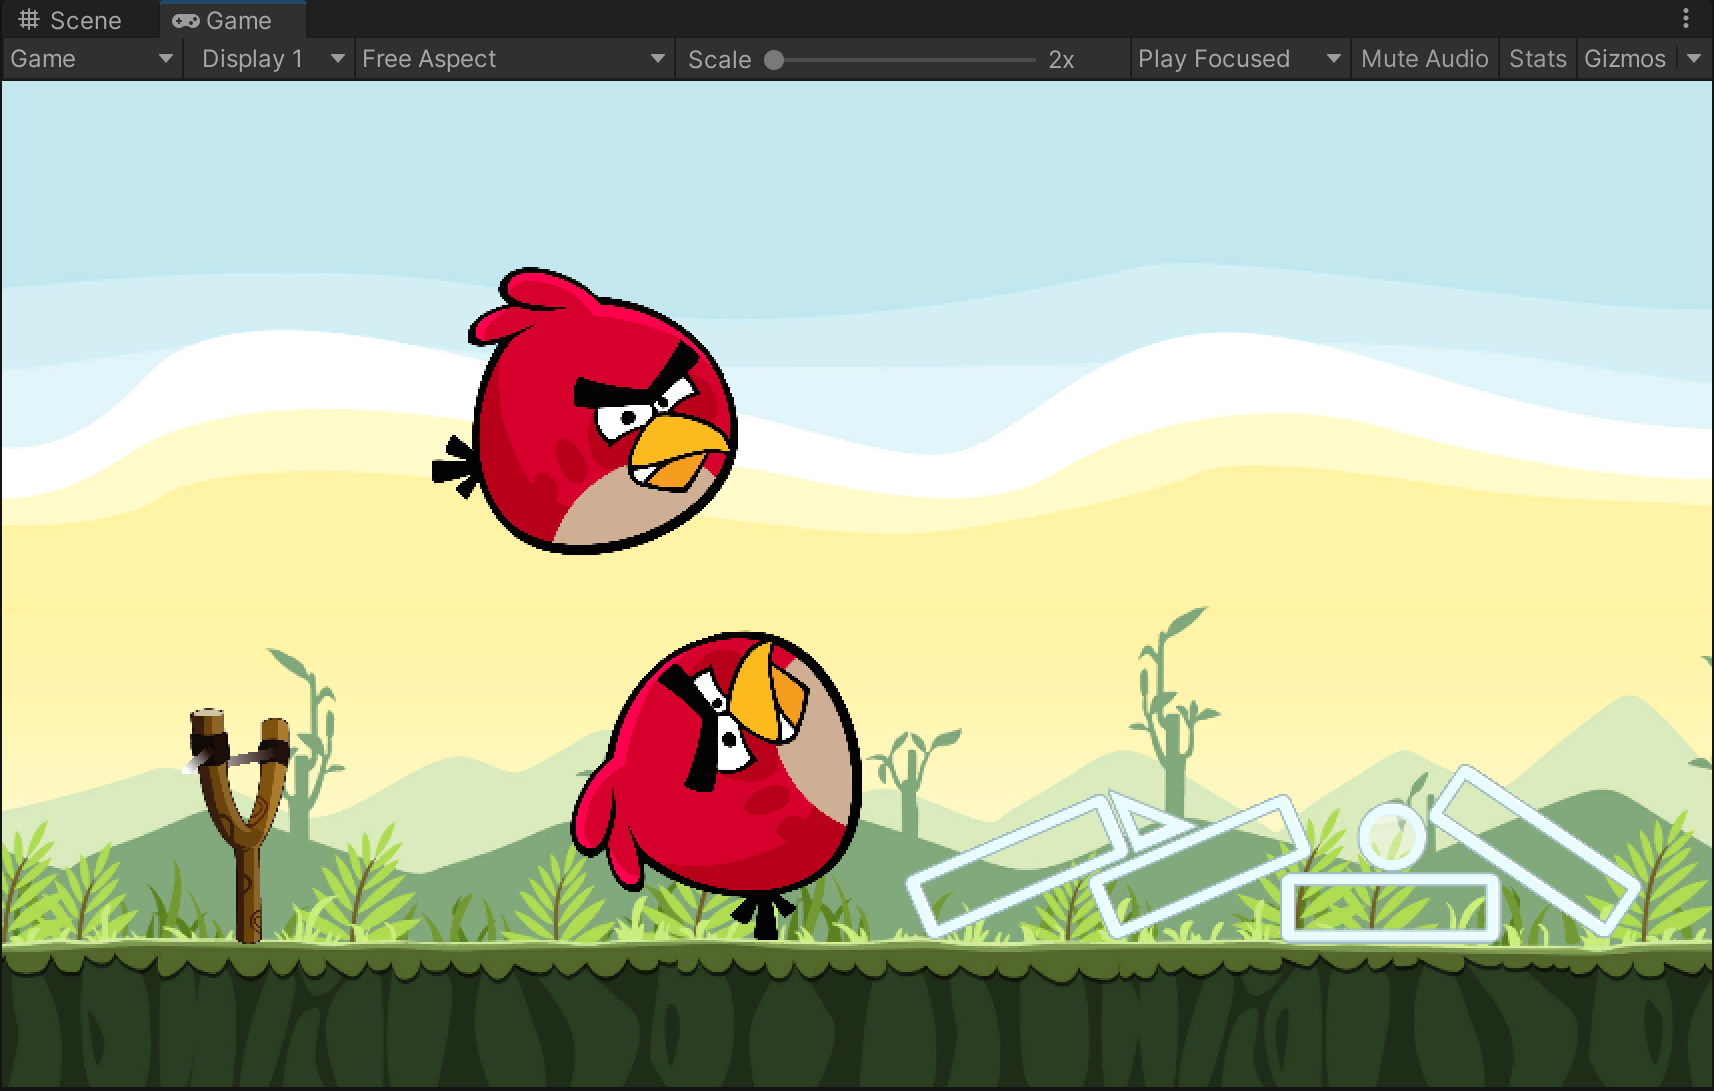Open the Free Aspect resolution dropdown
This screenshot has width=1714, height=1091.
(514, 59)
